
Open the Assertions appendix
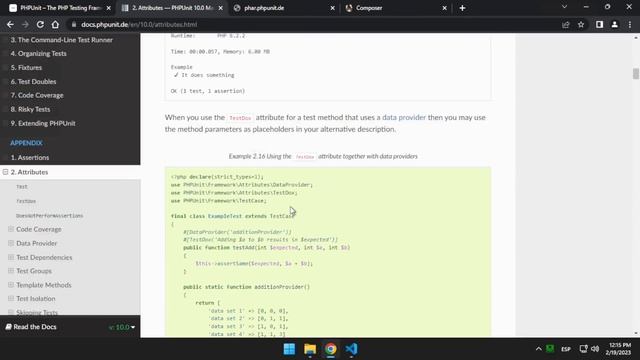tap(30, 158)
